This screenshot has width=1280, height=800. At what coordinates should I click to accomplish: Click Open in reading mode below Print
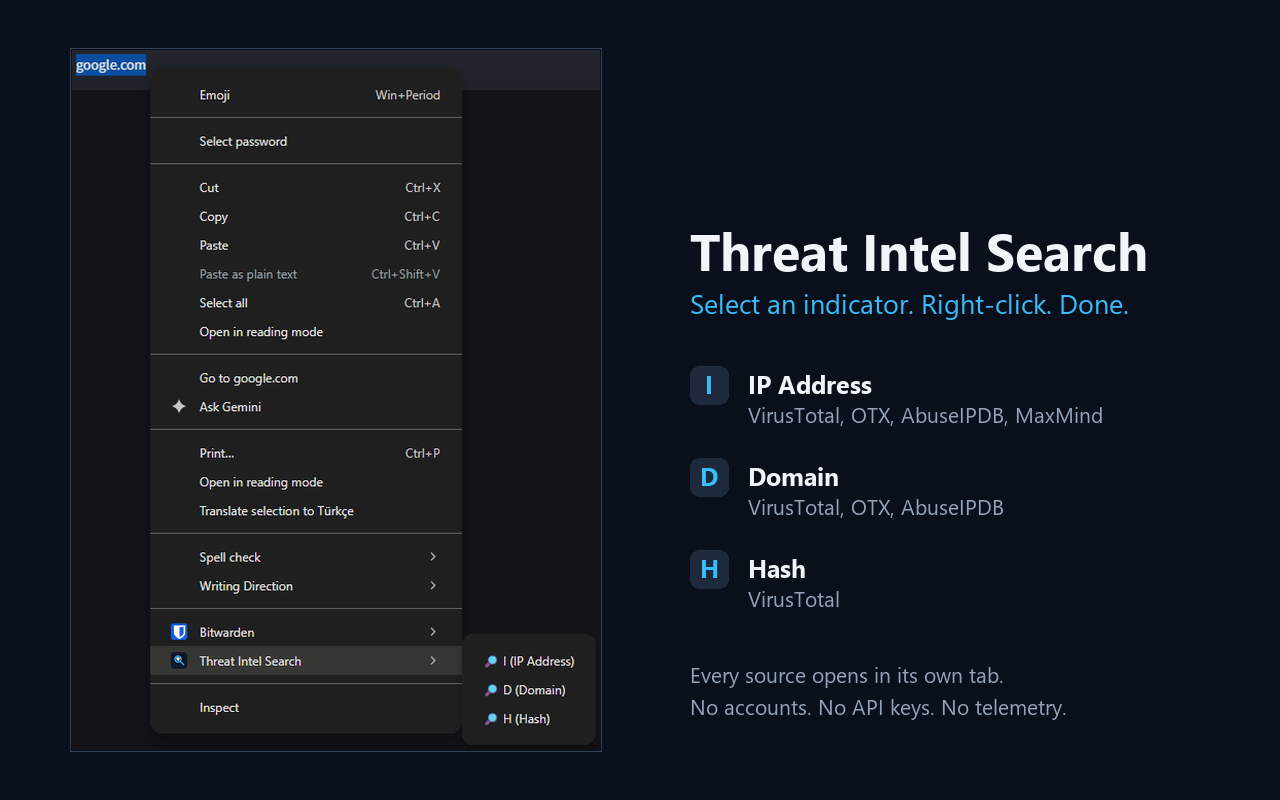(x=306, y=482)
